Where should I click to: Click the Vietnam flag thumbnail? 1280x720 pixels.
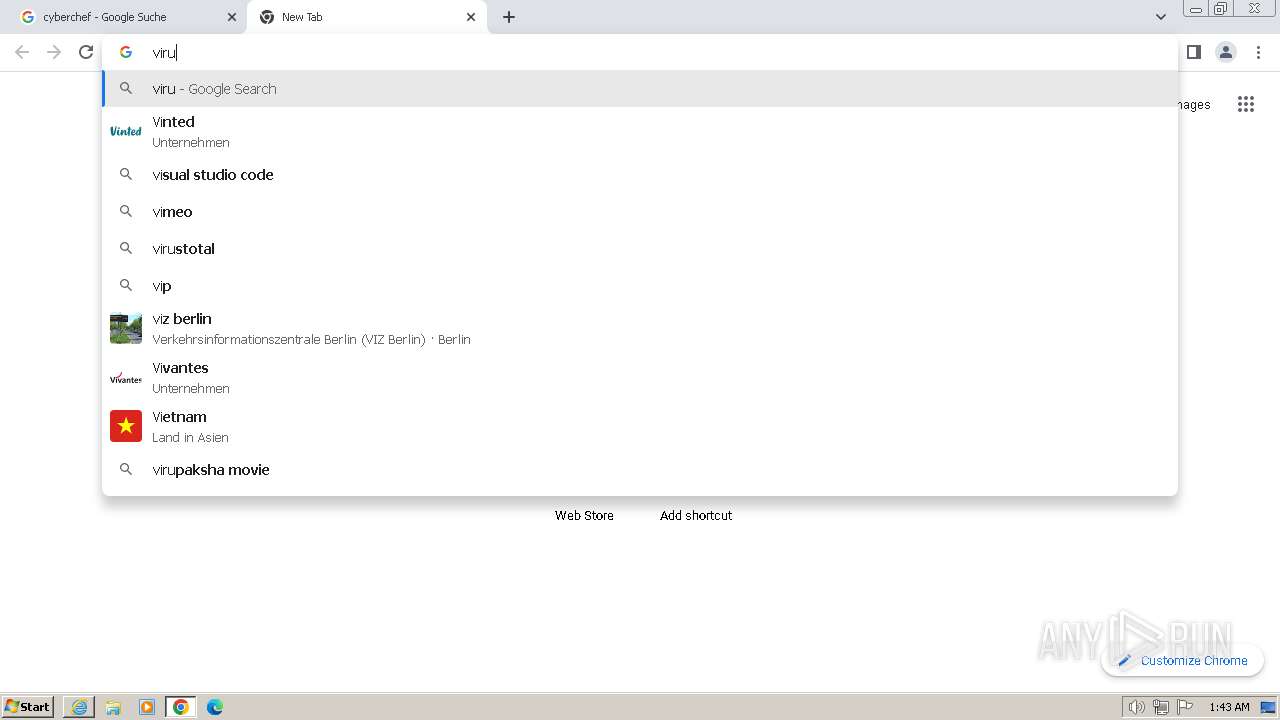(x=126, y=426)
